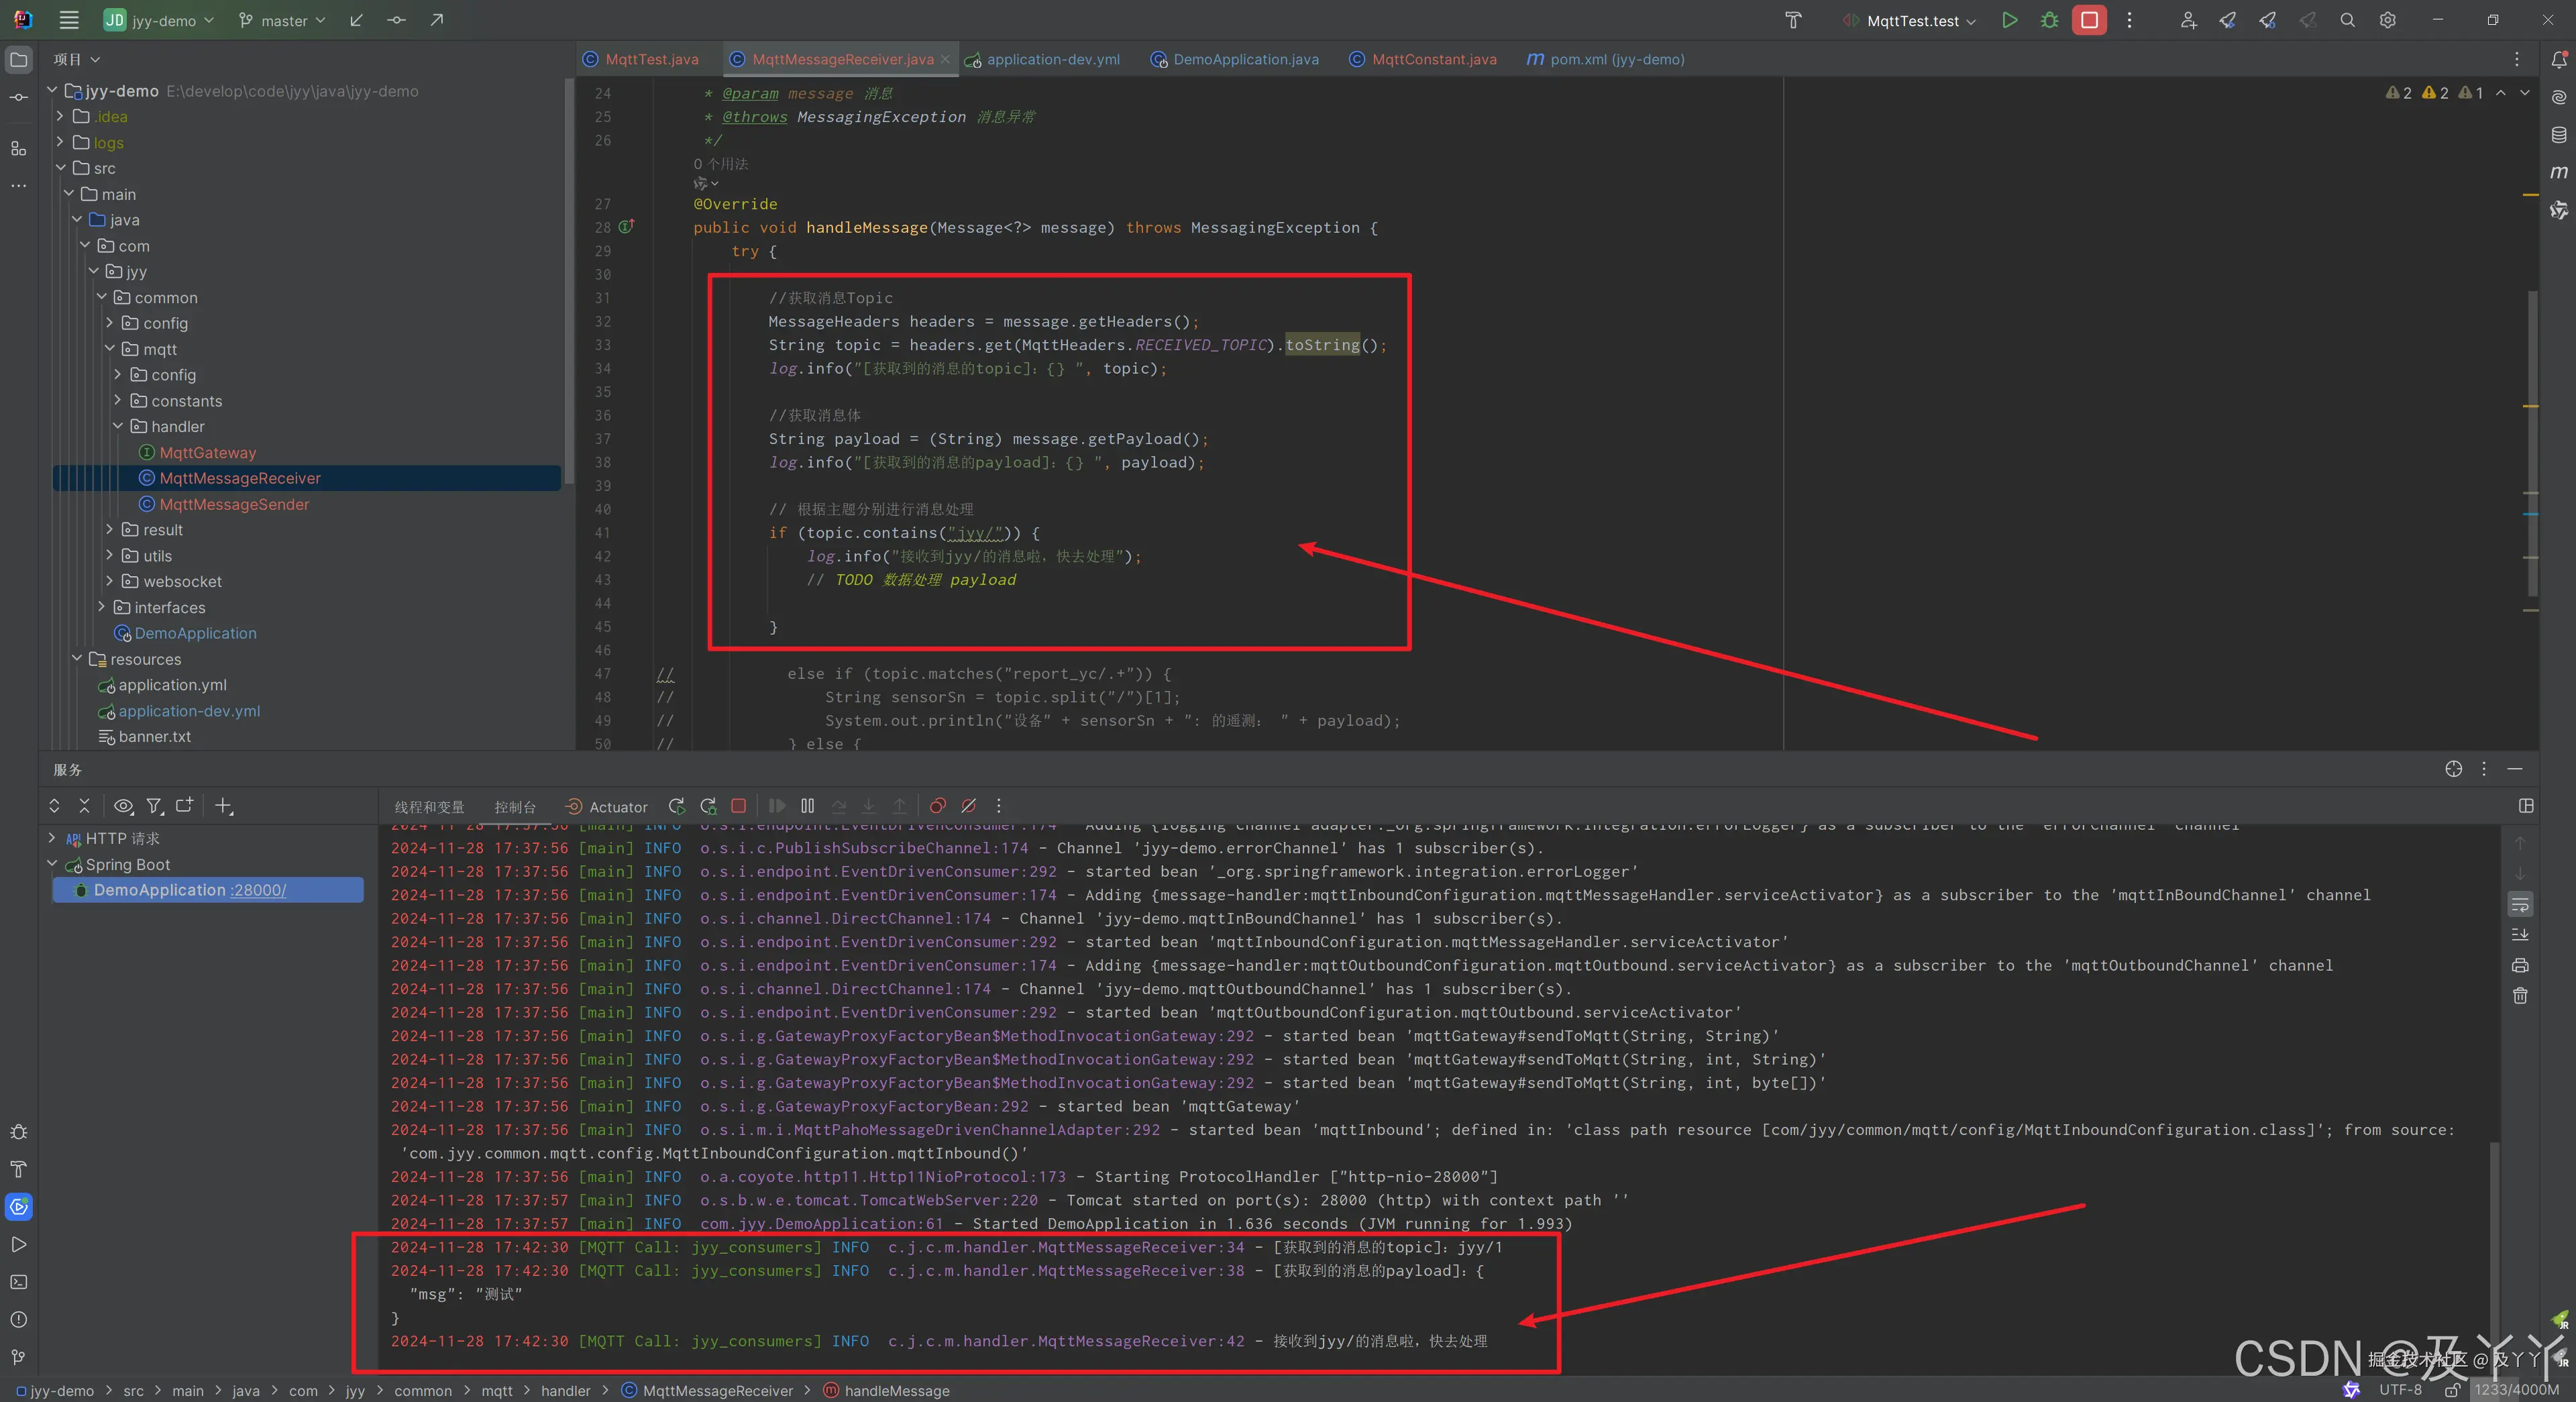Switch to the 线程和变量 tab
2576x1402 pixels.
[x=429, y=807]
